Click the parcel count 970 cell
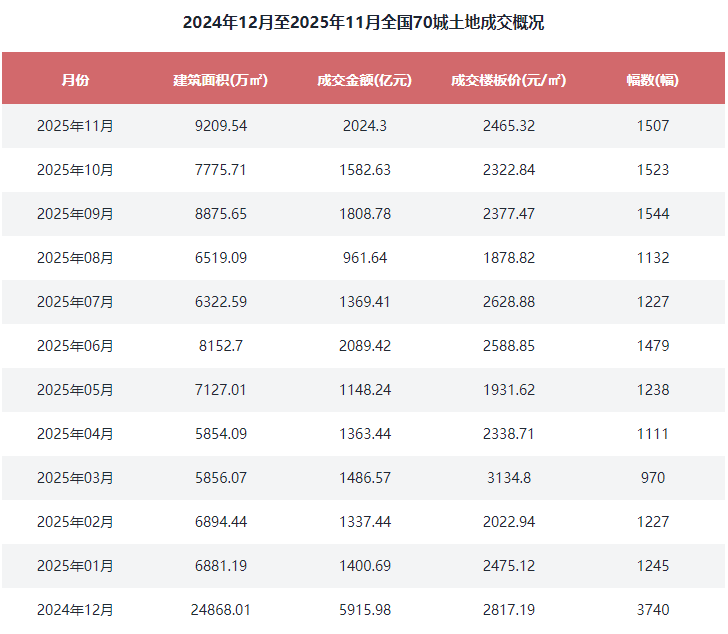The image size is (728, 634). click(x=652, y=478)
